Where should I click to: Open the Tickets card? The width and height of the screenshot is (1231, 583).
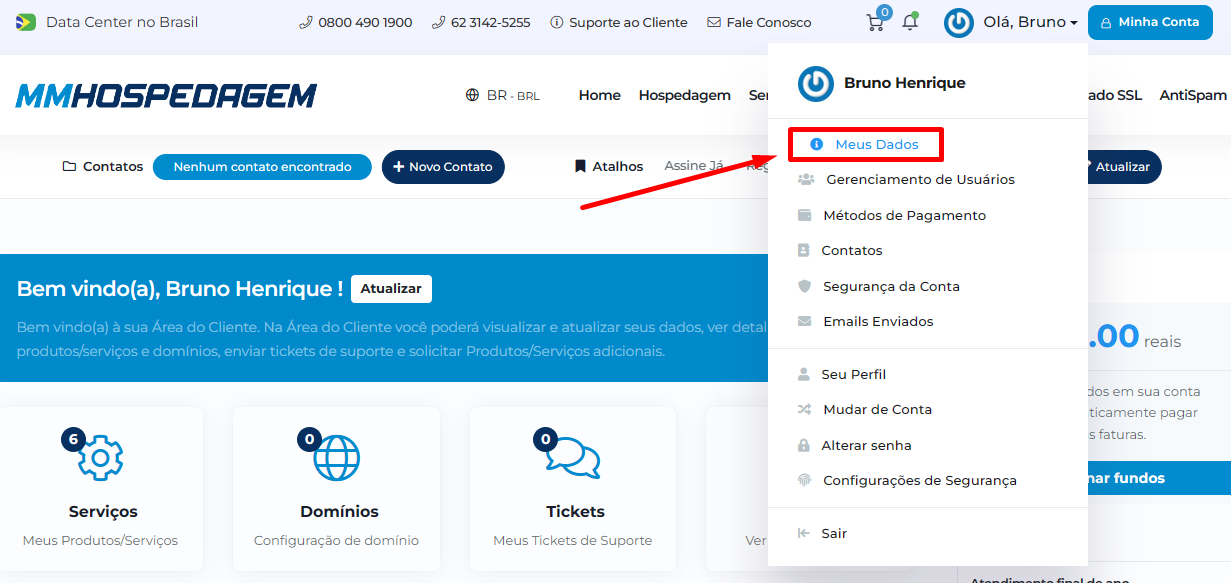(x=572, y=489)
